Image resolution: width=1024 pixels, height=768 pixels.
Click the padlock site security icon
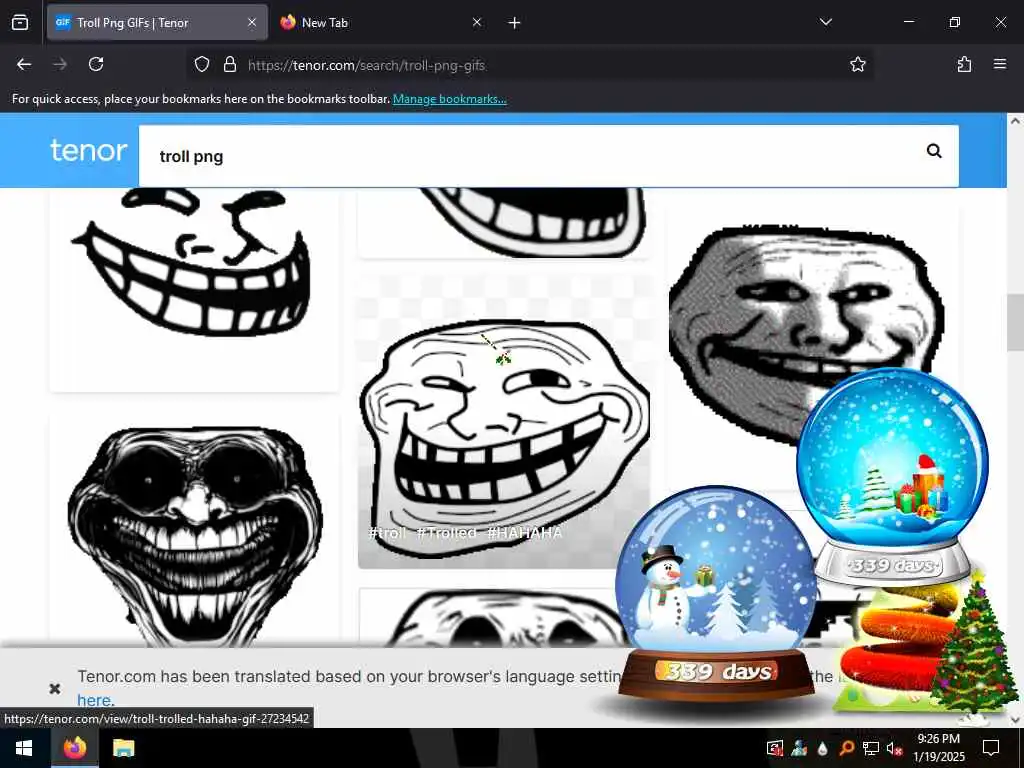(x=229, y=64)
